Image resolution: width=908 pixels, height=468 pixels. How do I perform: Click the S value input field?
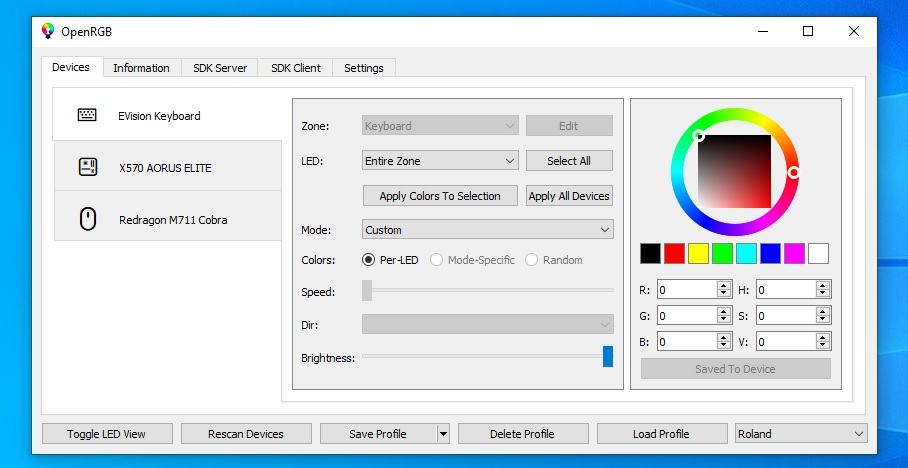click(786, 316)
